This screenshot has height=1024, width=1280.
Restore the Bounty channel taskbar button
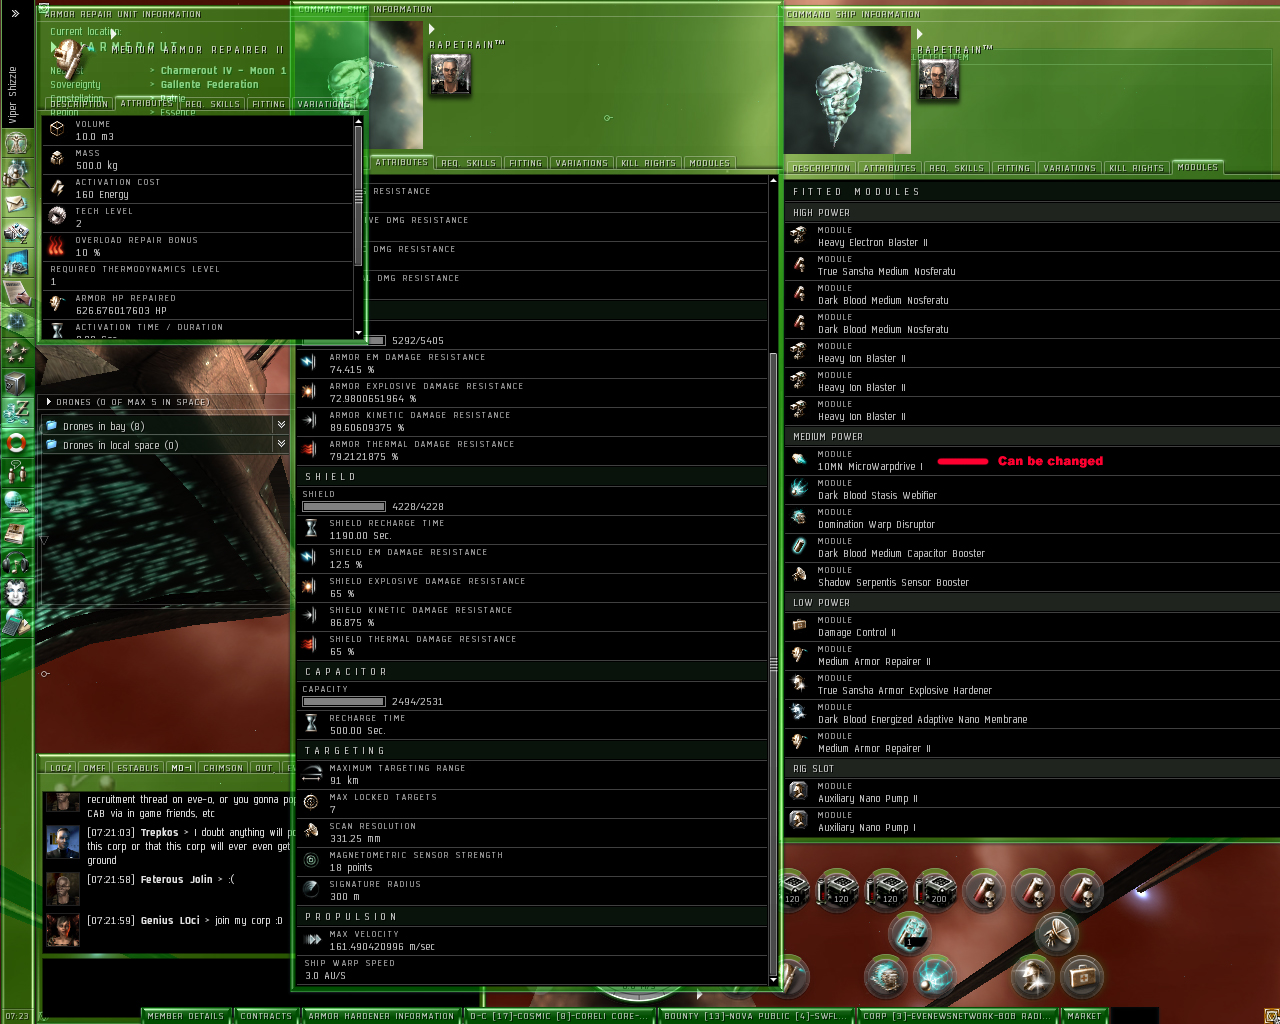click(755, 1016)
